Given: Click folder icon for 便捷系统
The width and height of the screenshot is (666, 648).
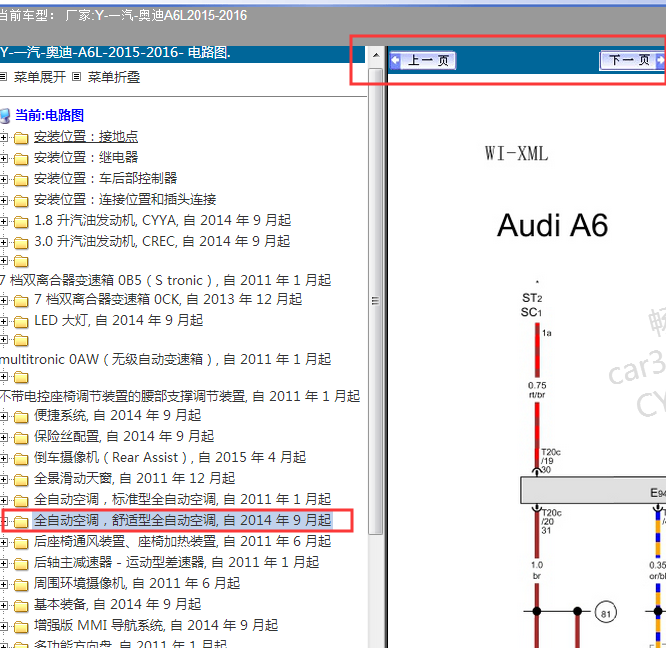Looking at the screenshot, I should pyautogui.click(x=21, y=417).
